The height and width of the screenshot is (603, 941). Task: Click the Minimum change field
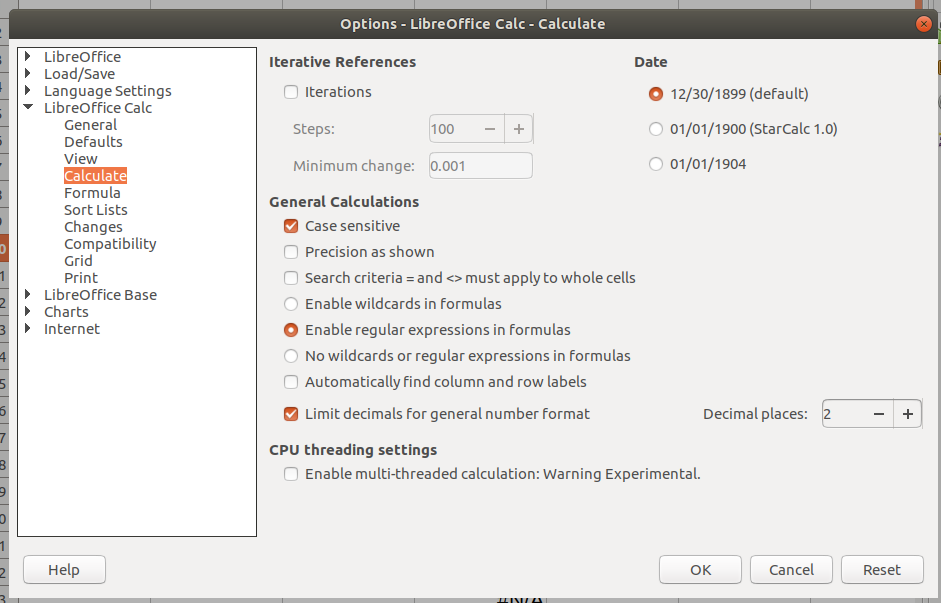tap(481, 166)
